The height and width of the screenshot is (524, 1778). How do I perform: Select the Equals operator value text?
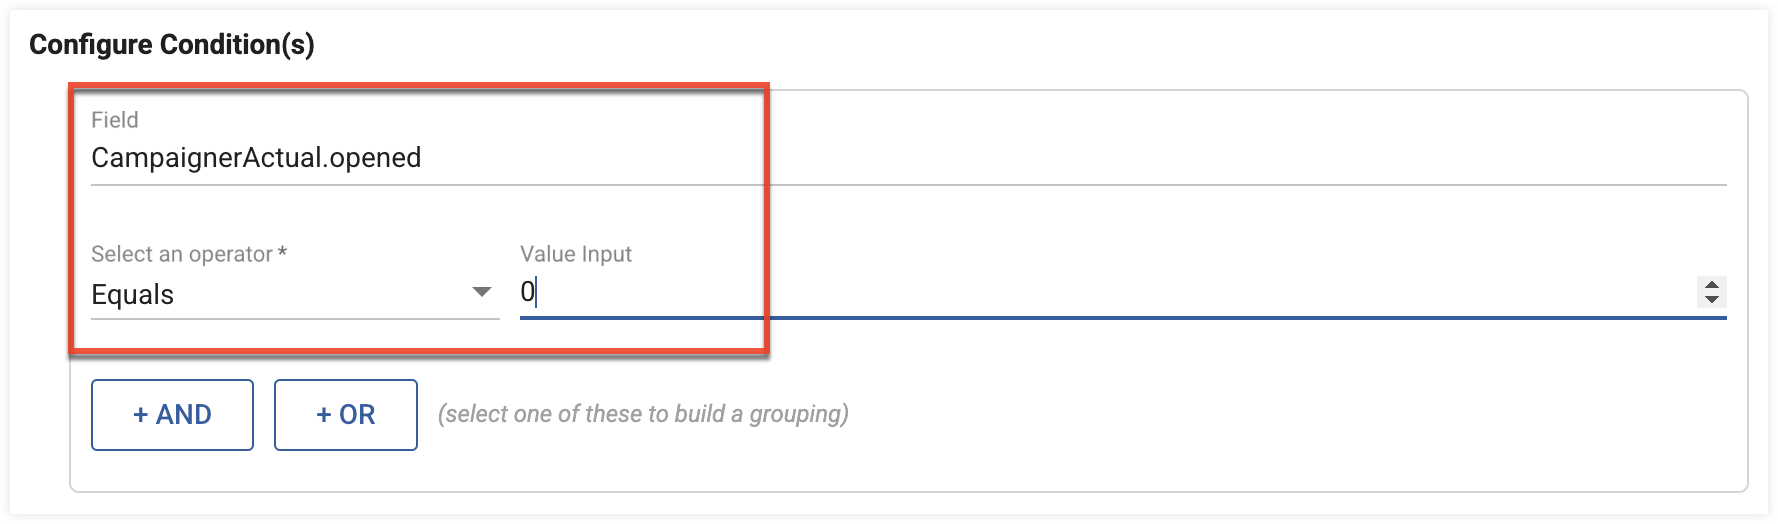click(132, 295)
